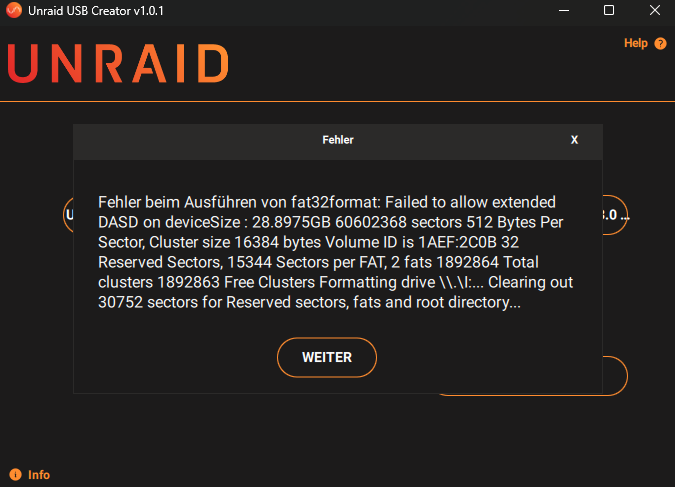Viewport: 675px width, 487px height.
Task: Click the 28.8975GB device size text
Action: click(291, 223)
